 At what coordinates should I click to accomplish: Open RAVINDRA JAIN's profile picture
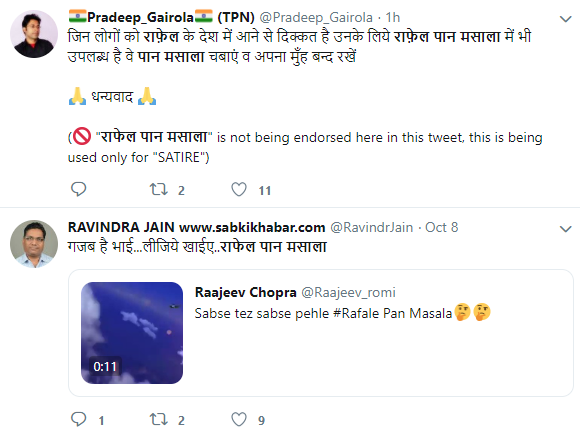click(x=34, y=244)
